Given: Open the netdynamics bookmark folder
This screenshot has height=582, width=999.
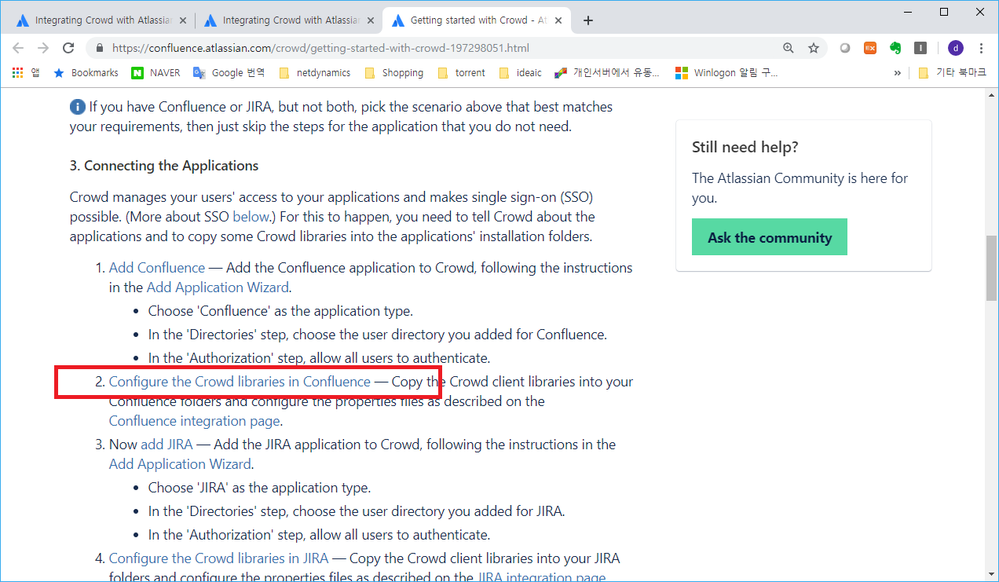Looking at the screenshot, I should point(315,73).
